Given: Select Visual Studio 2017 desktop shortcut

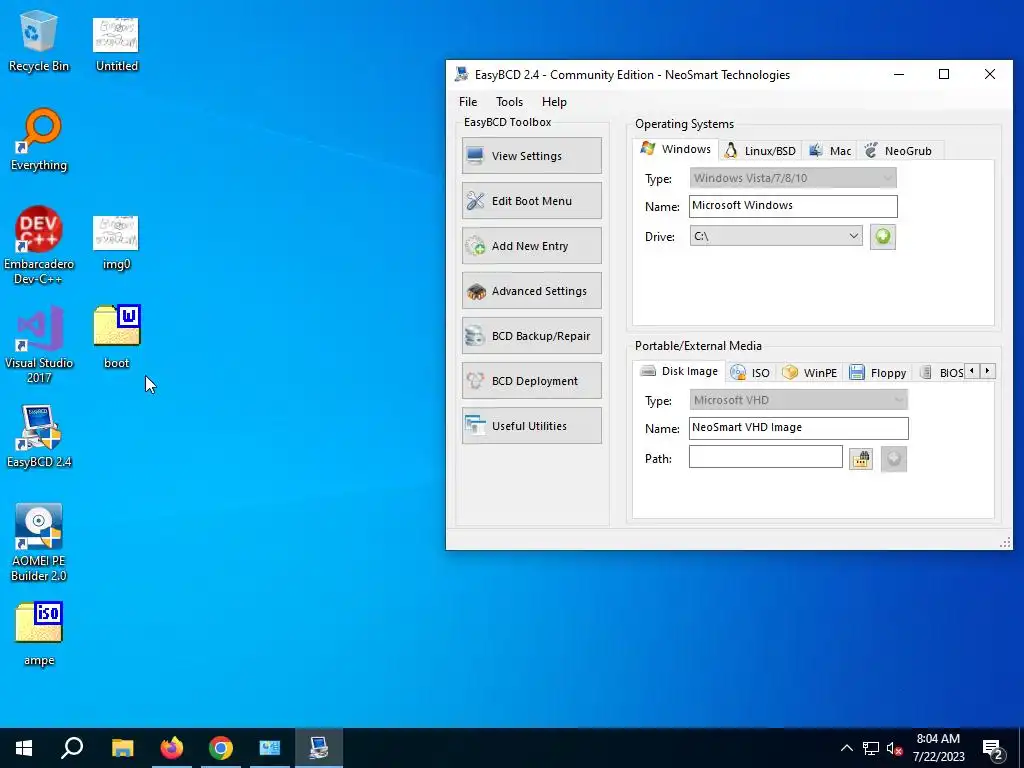Looking at the screenshot, I should click(39, 344).
